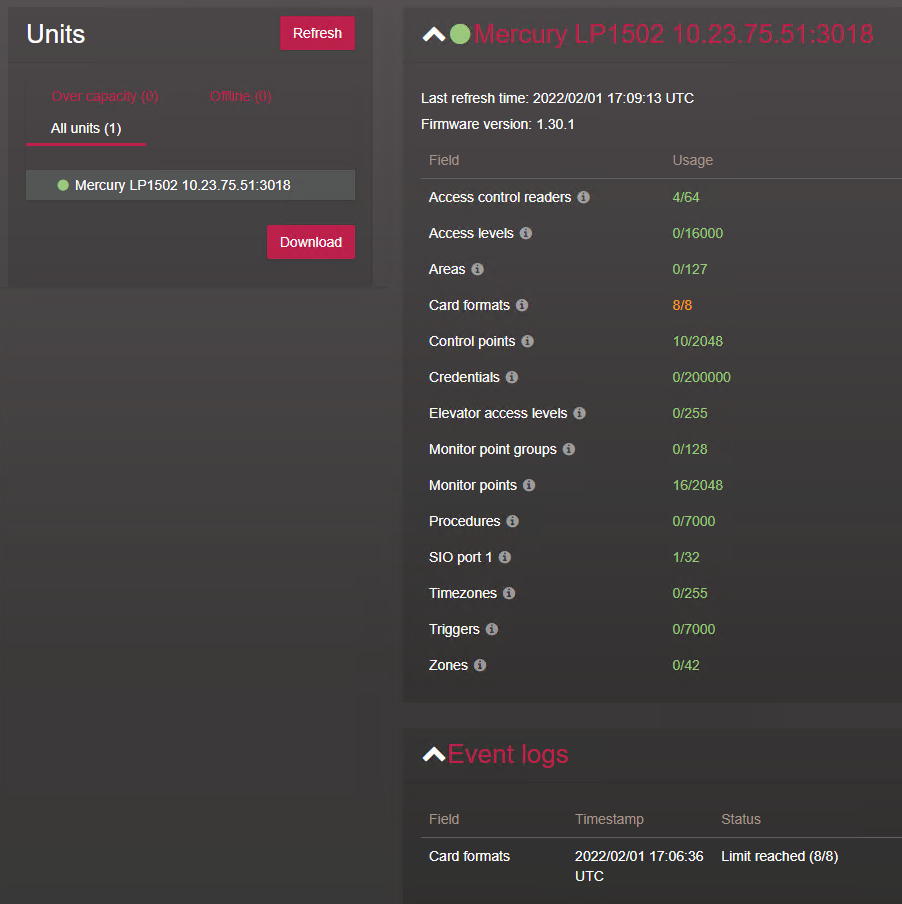
Task: Click the SIO port 1 info icon
Action: [x=505, y=557]
